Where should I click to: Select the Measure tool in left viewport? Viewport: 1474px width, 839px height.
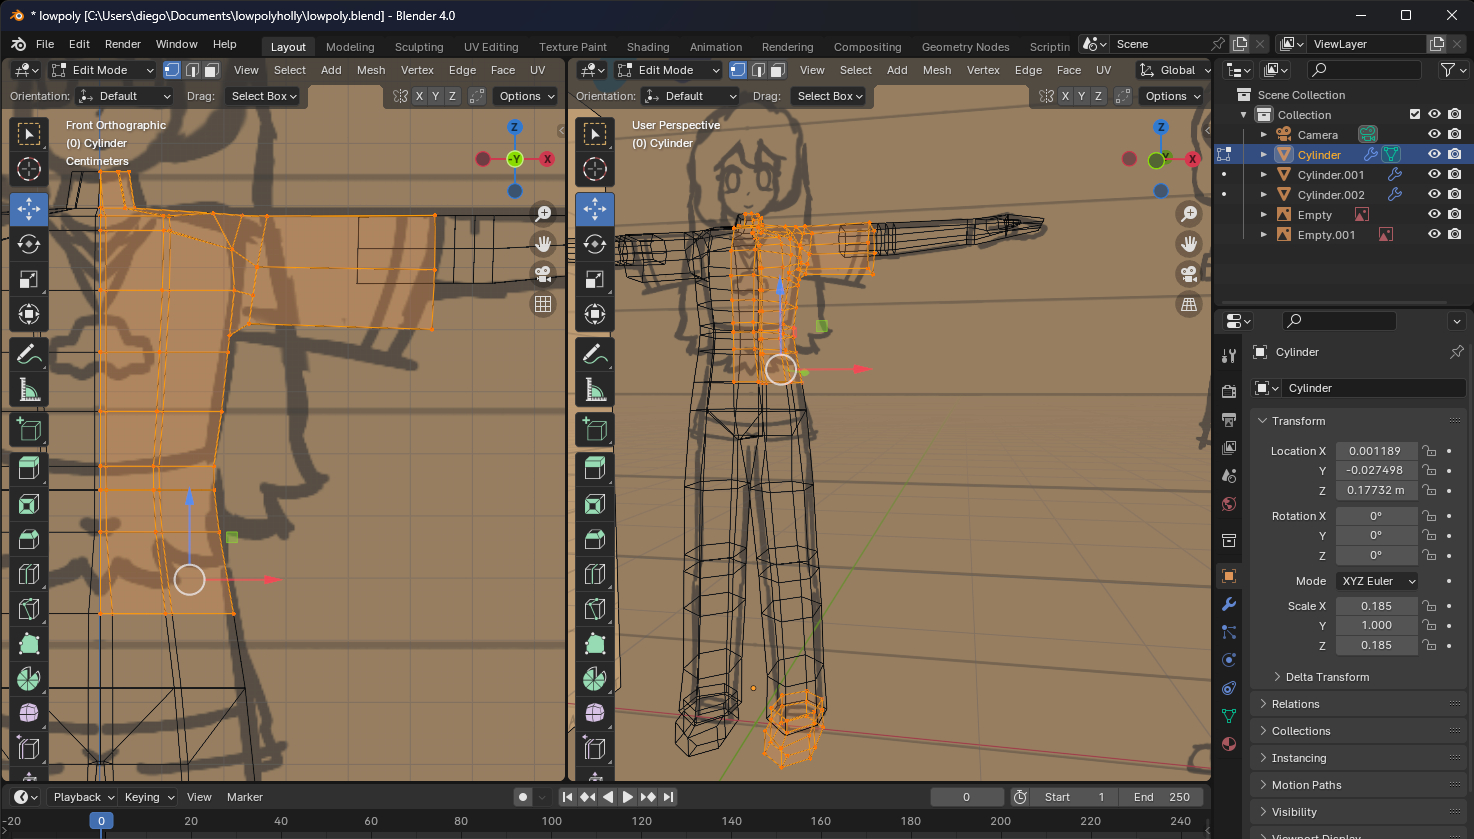(29, 389)
